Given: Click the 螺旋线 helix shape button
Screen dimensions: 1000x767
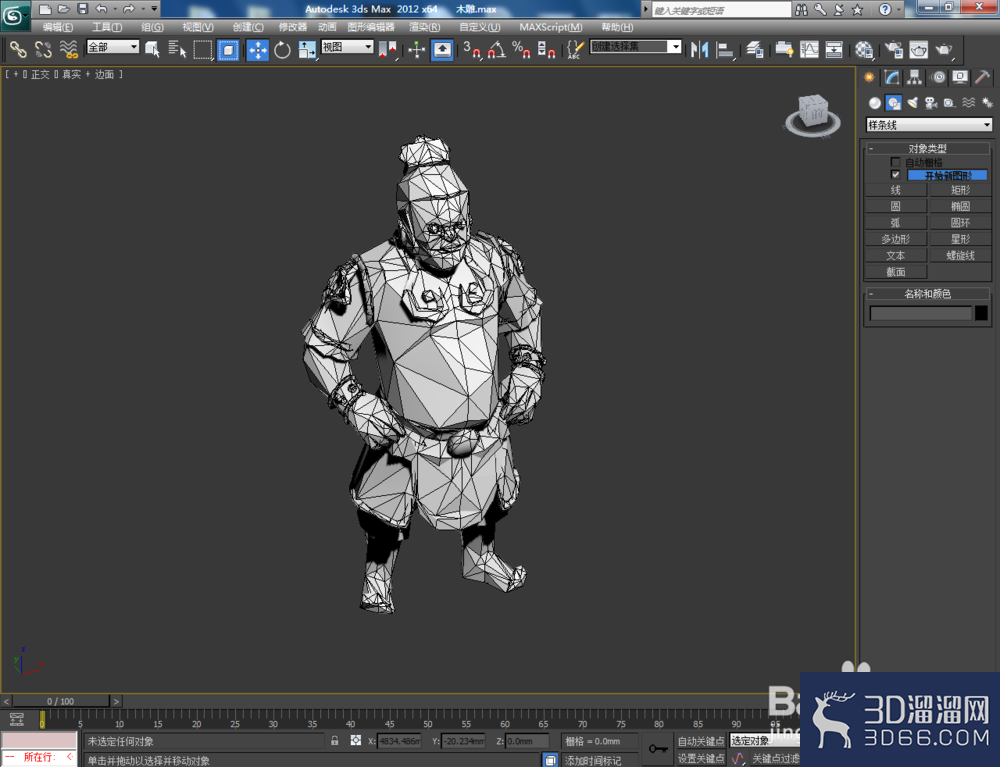Looking at the screenshot, I should (960, 256).
